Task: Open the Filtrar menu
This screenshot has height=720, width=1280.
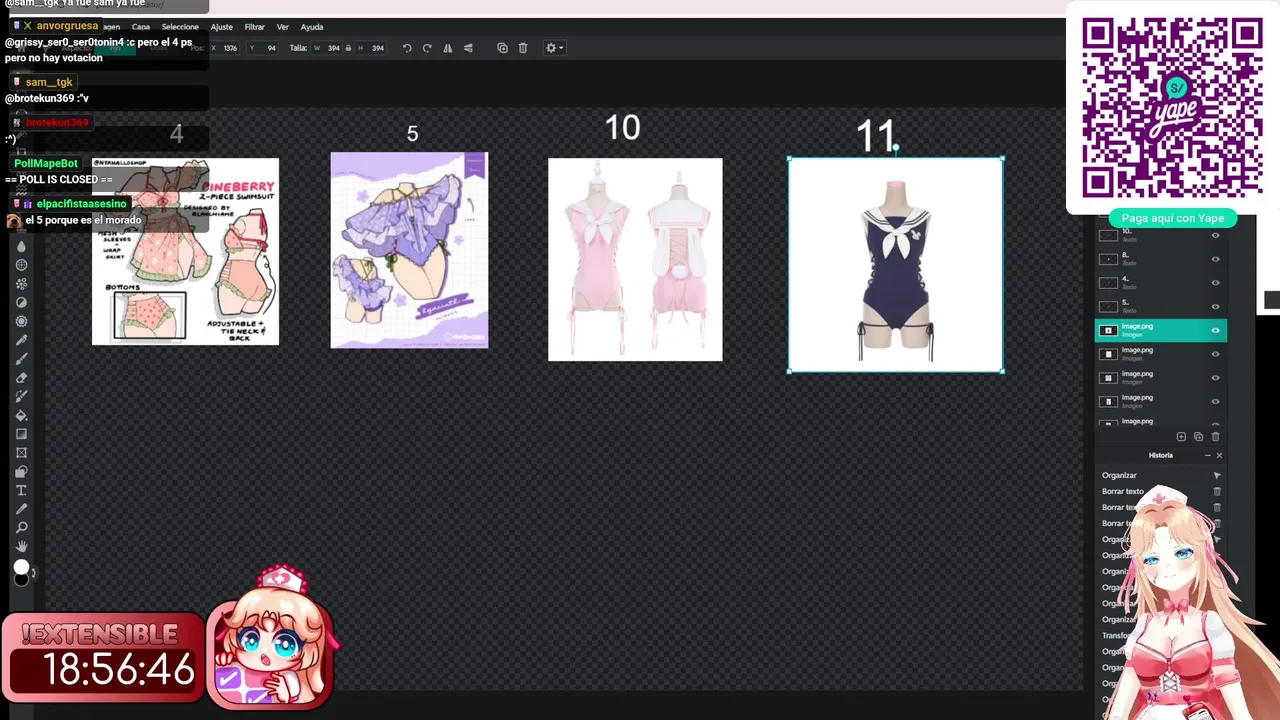Action: 255,27
